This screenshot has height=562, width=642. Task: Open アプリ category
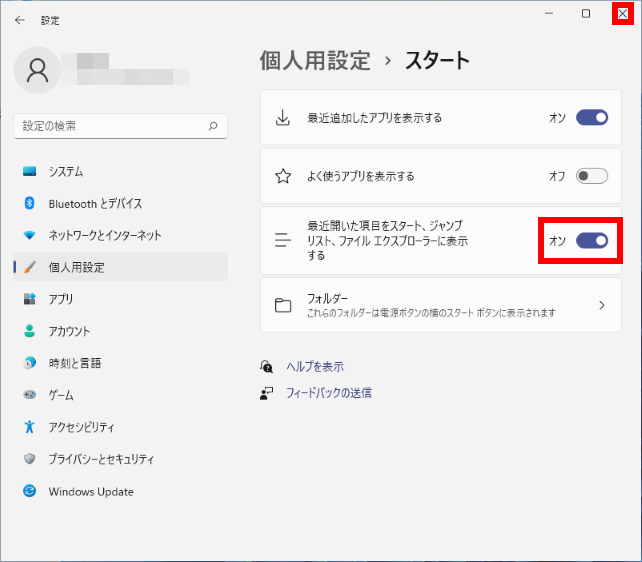tap(120, 299)
